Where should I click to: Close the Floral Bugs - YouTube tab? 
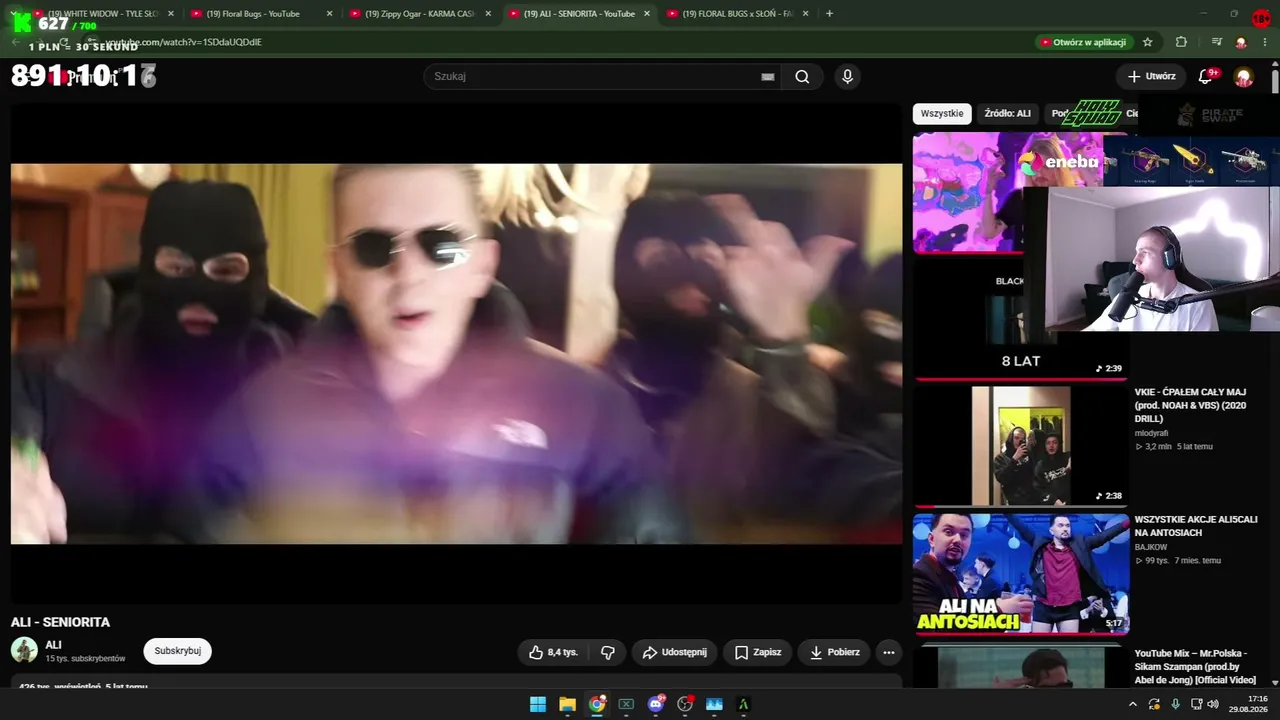pos(329,14)
